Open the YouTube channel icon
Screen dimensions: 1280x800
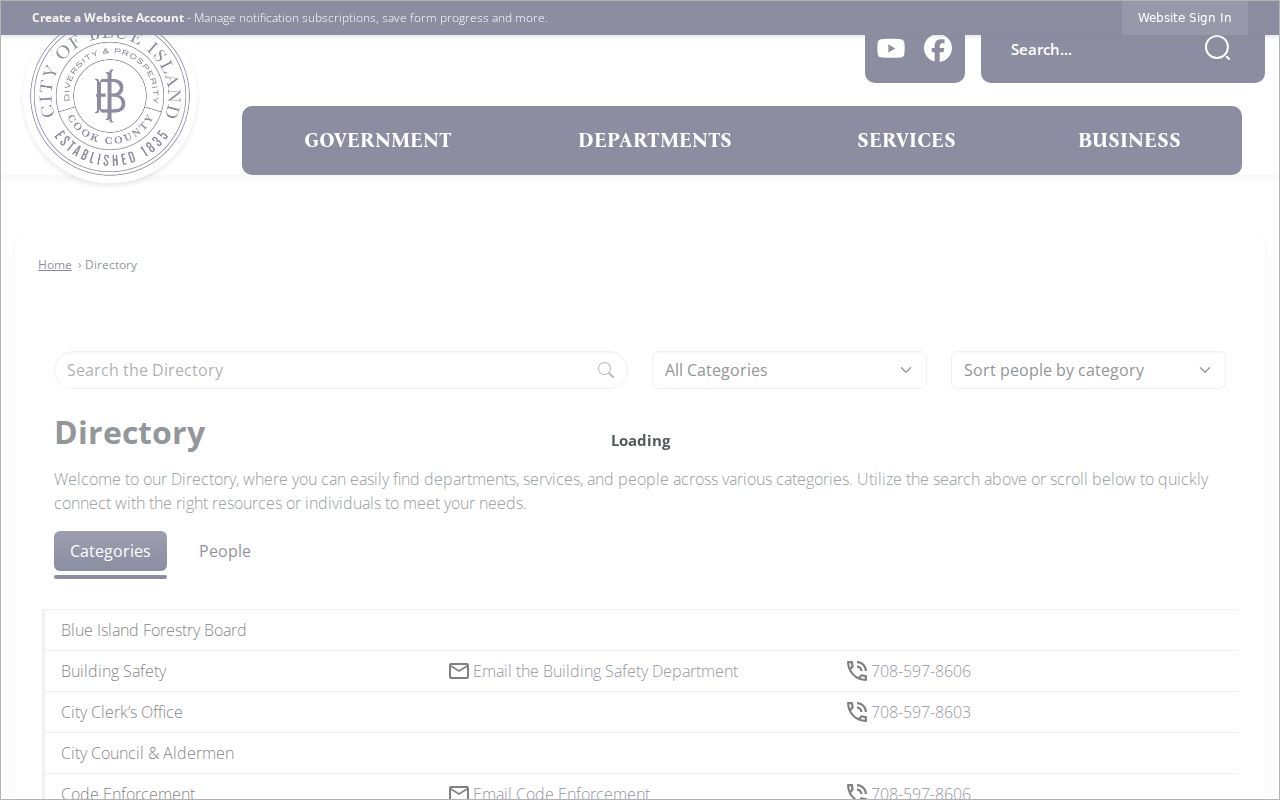click(x=890, y=48)
